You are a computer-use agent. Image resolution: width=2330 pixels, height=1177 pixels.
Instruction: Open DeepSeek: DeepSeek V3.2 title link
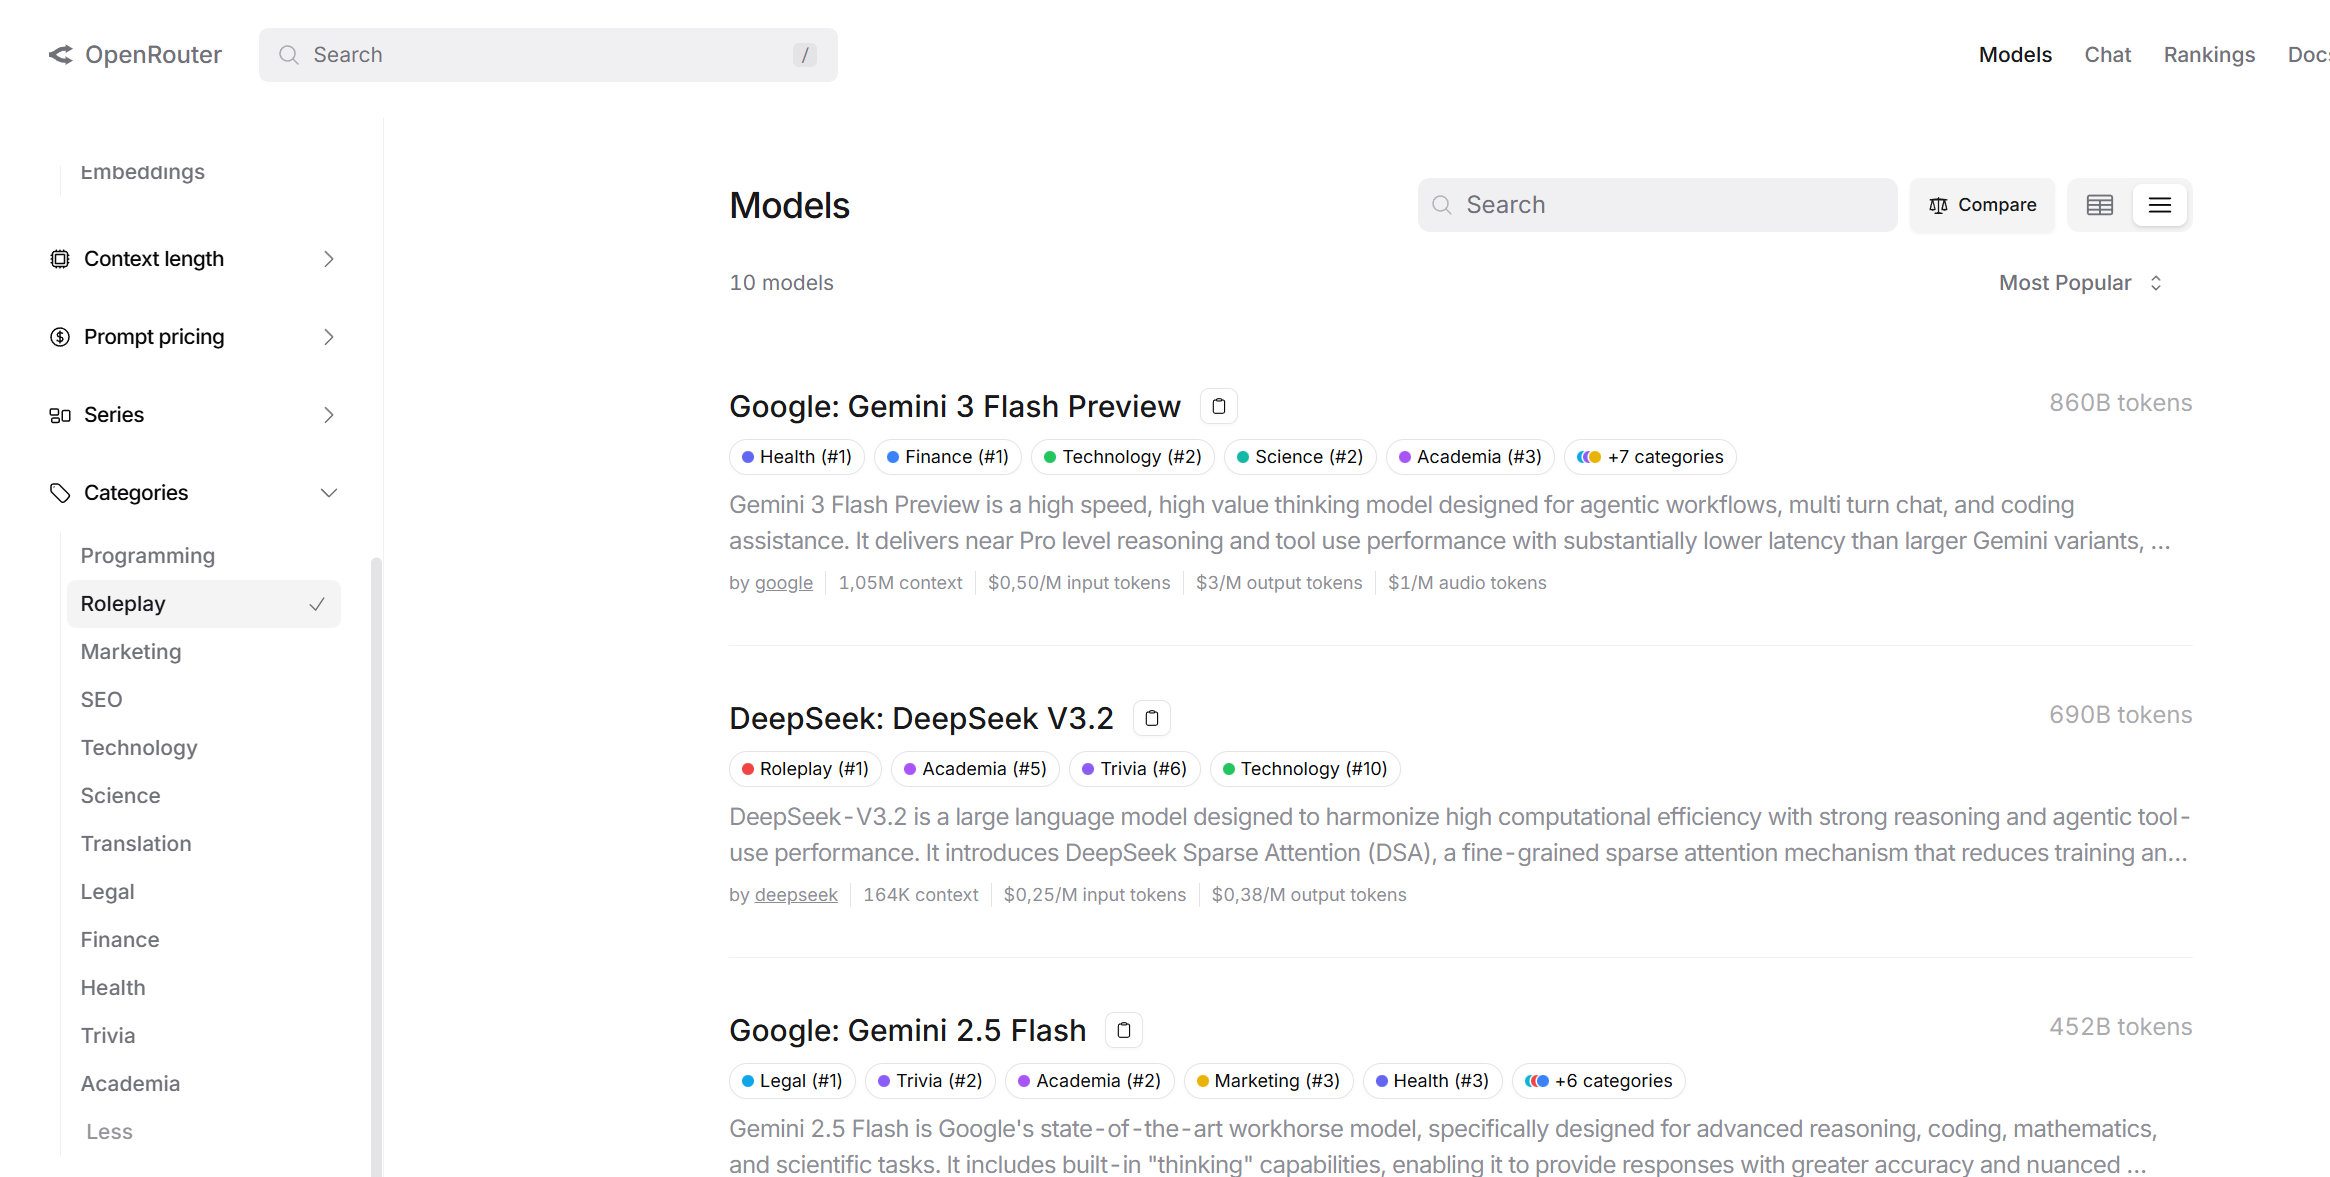pos(921,718)
